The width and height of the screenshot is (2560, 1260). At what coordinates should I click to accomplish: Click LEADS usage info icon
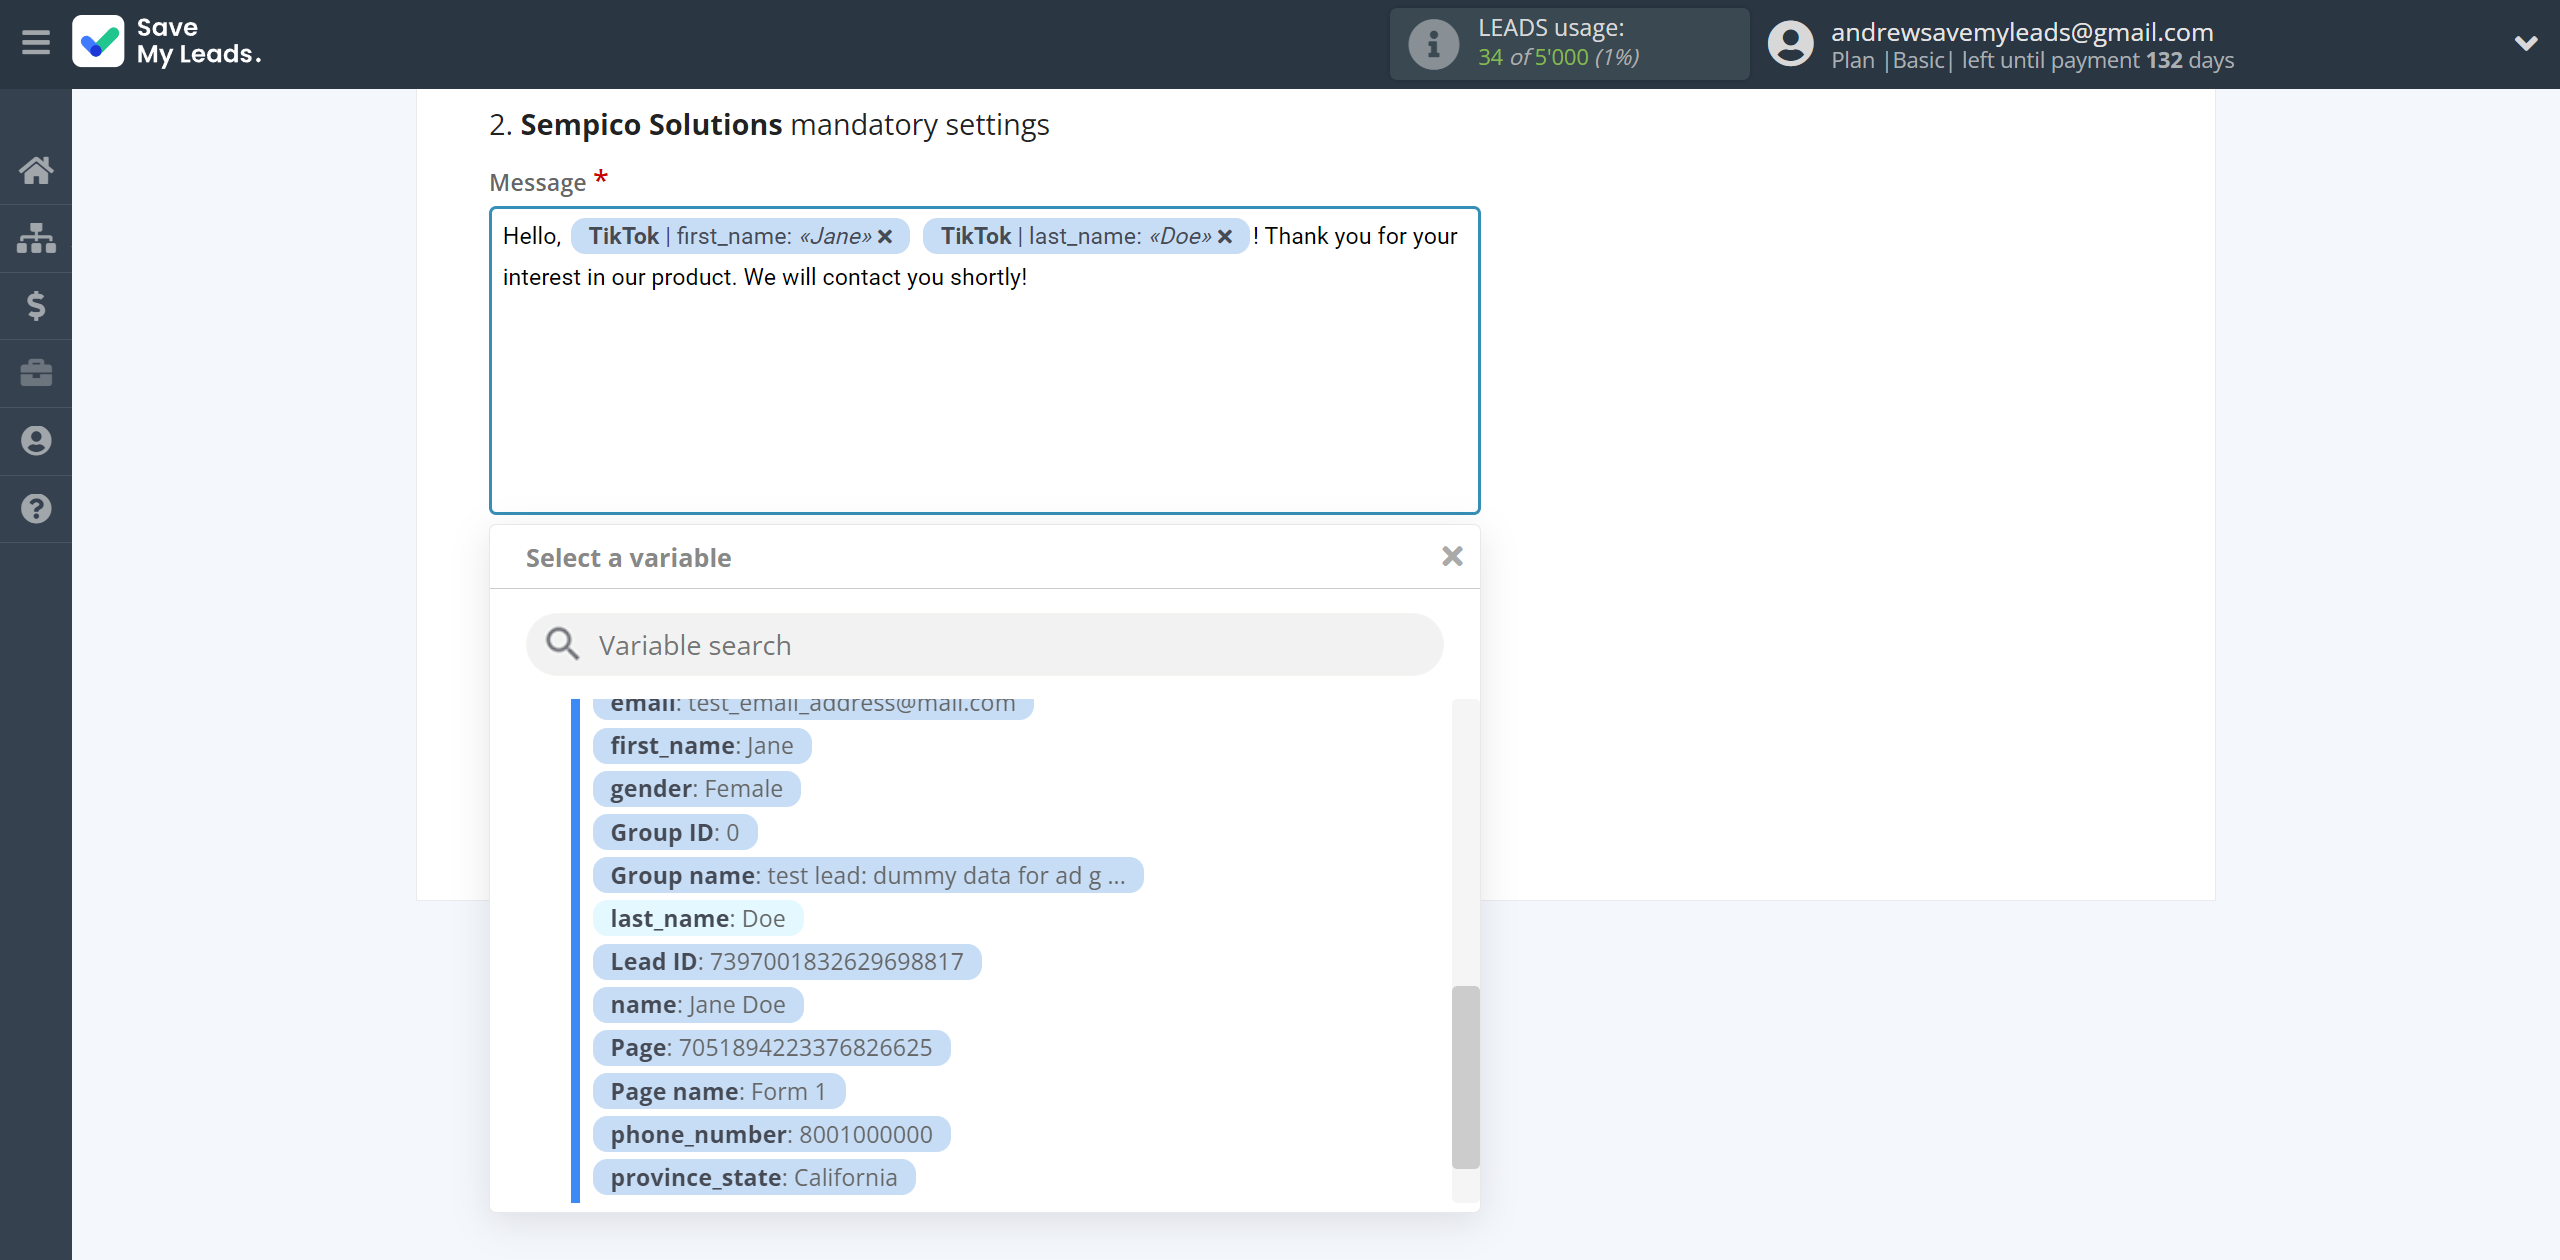(x=1433, y=44)
